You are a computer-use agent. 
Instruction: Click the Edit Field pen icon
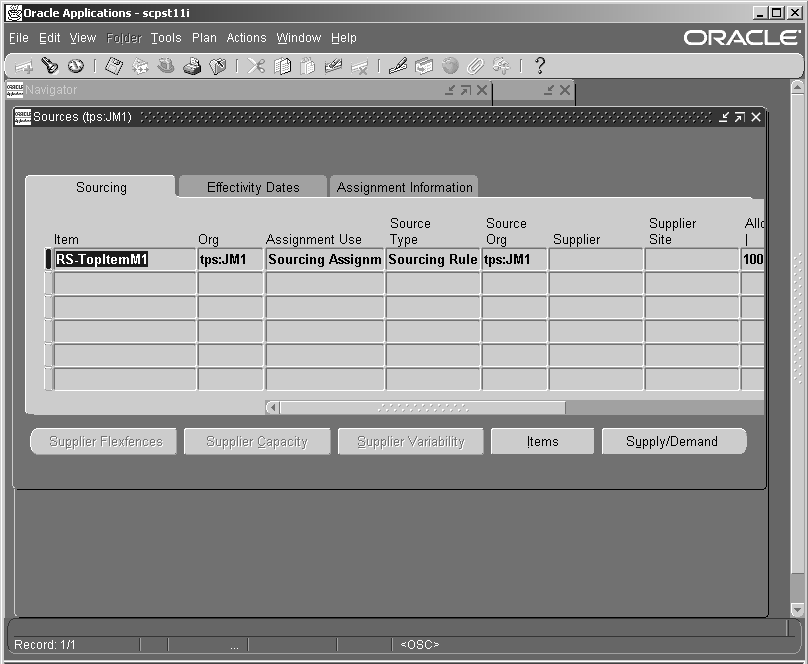pos(398,66)
